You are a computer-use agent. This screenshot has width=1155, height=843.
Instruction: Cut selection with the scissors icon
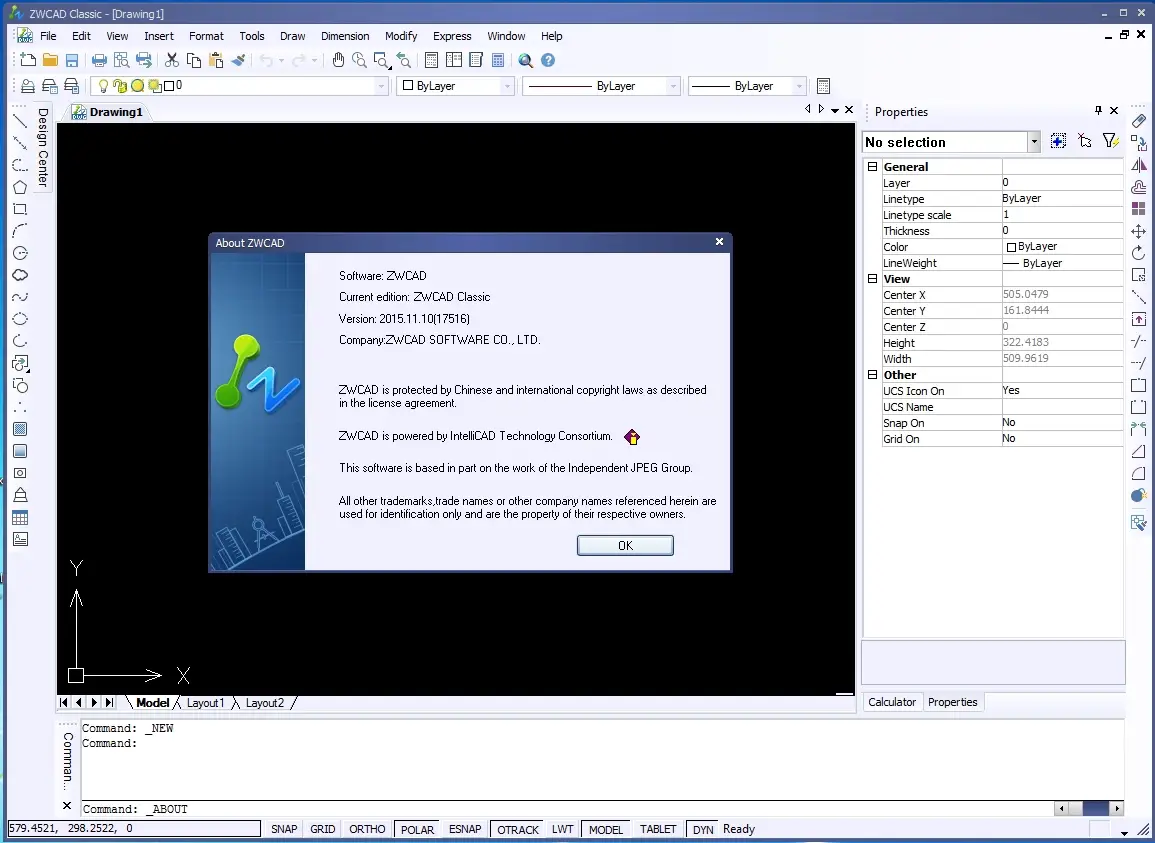[172, 60]
